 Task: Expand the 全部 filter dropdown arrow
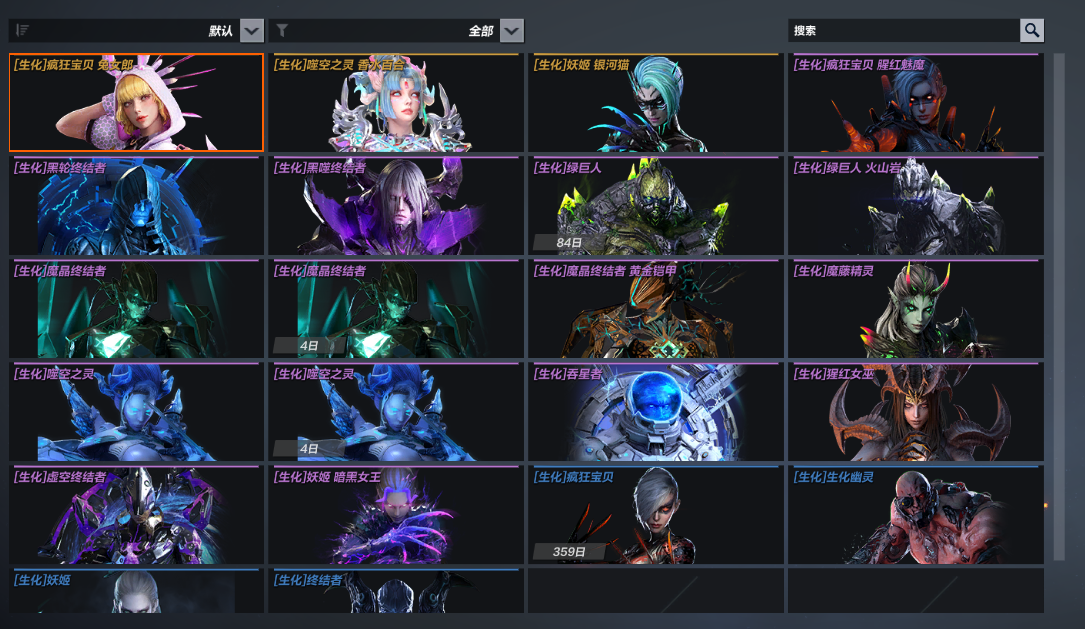click(x=511, y=30)
